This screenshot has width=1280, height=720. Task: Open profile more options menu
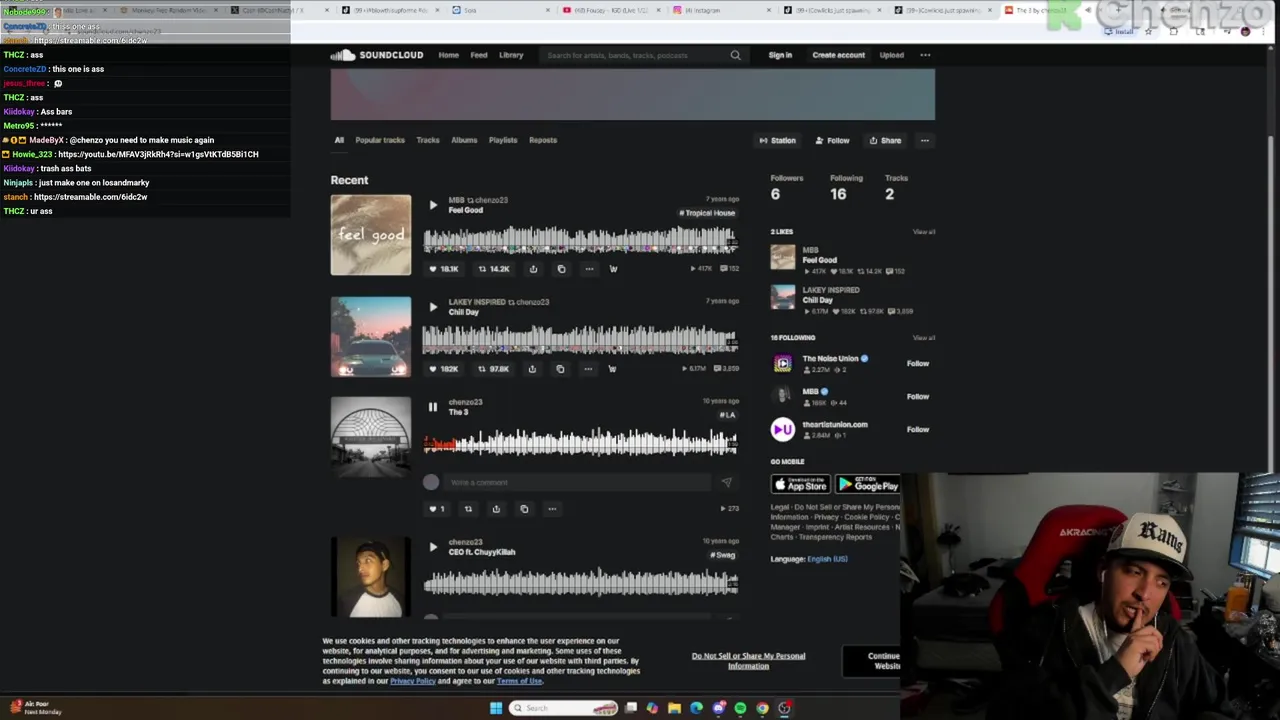(925, 141)
